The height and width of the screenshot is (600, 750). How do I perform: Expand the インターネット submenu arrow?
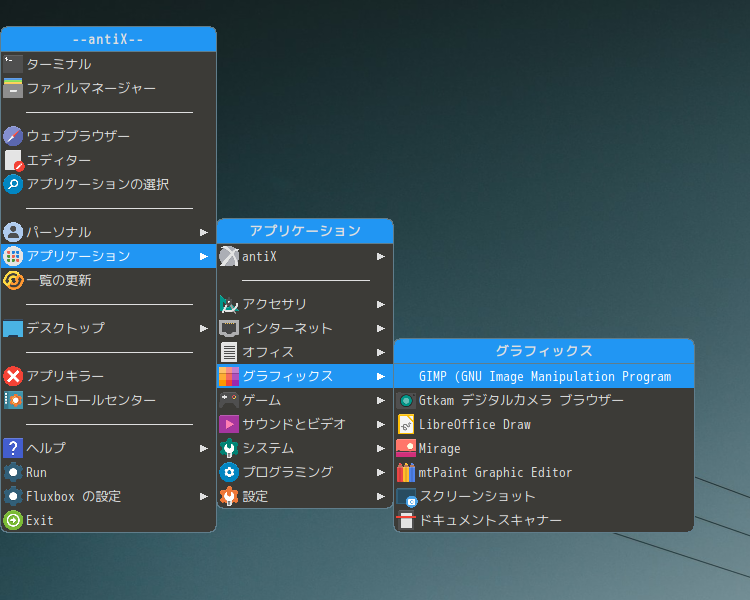pos(381,328)
